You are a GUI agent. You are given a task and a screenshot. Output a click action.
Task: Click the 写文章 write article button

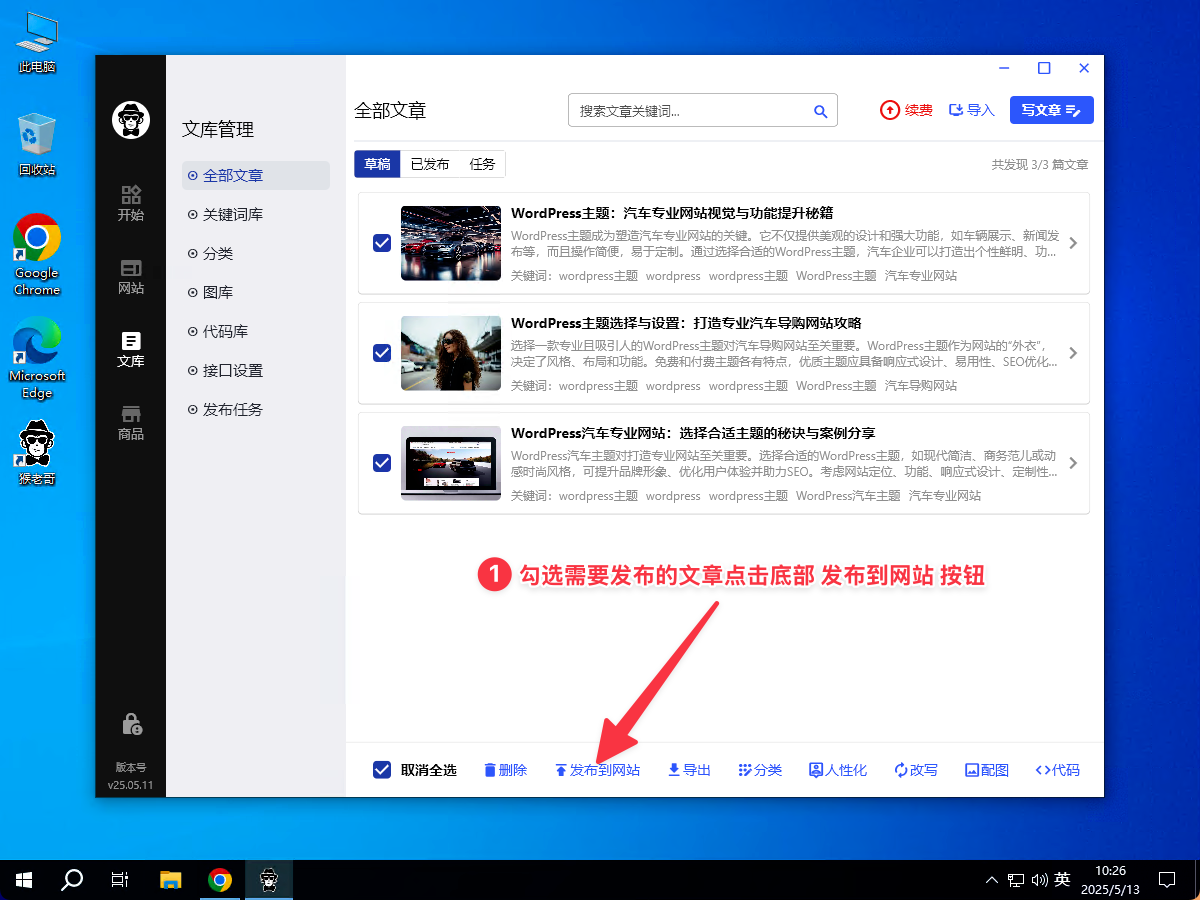(1052, 110)
